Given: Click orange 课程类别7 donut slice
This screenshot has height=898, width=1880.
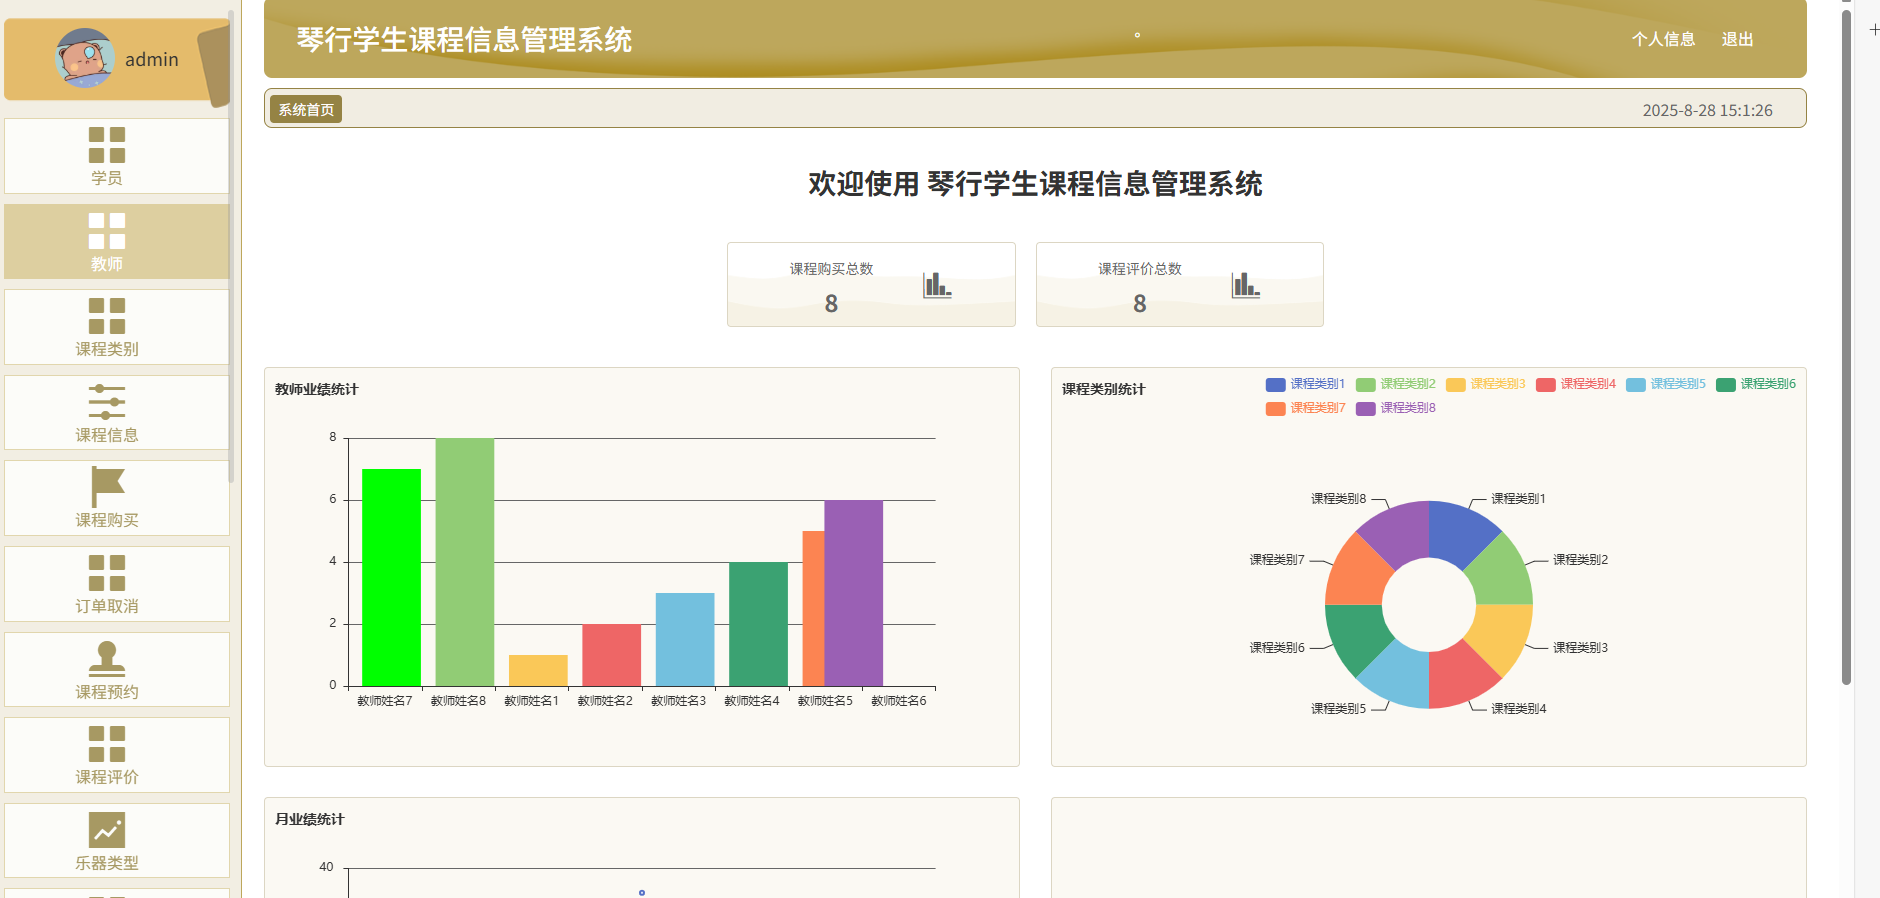Looking at the screenshot, I should (x=1355, y=574).
